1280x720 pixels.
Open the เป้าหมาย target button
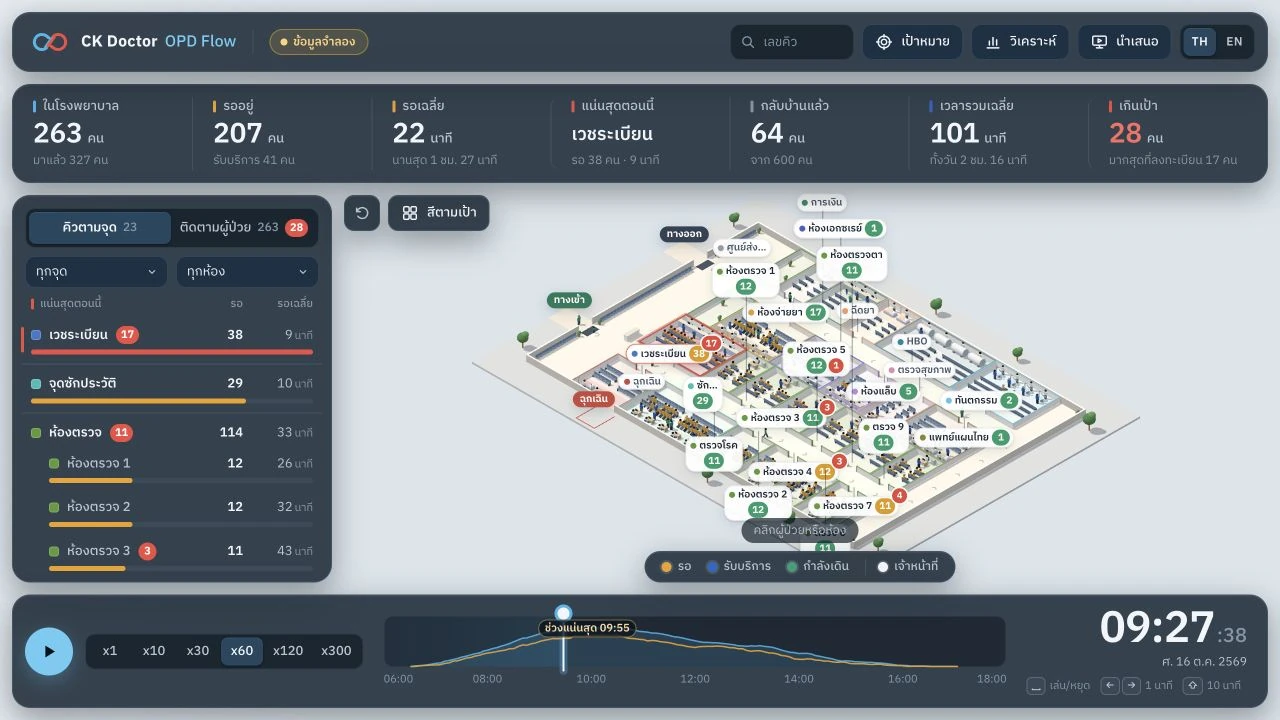tap(912, 42)
